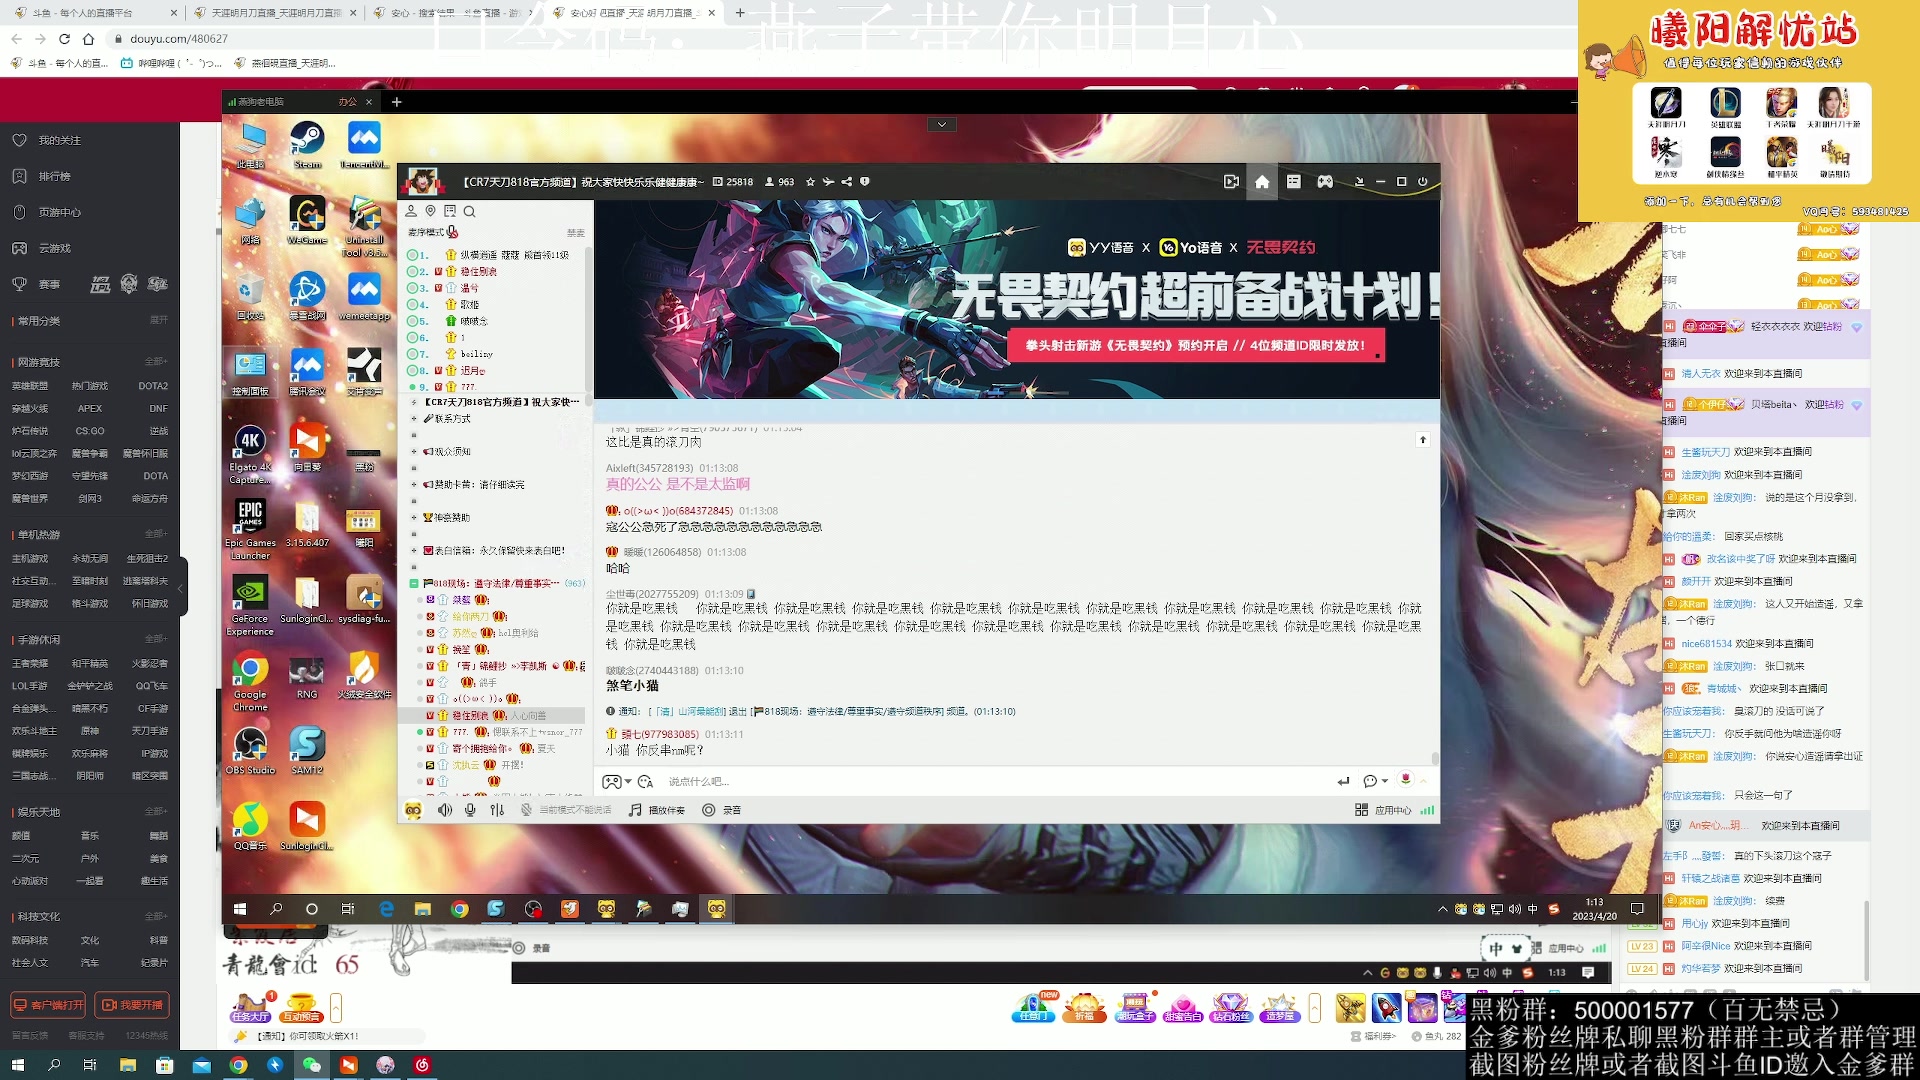Click the music note play accompaniment icon
The height and width of the screenshot is (1080, 1920).
[x=635, y=810]
